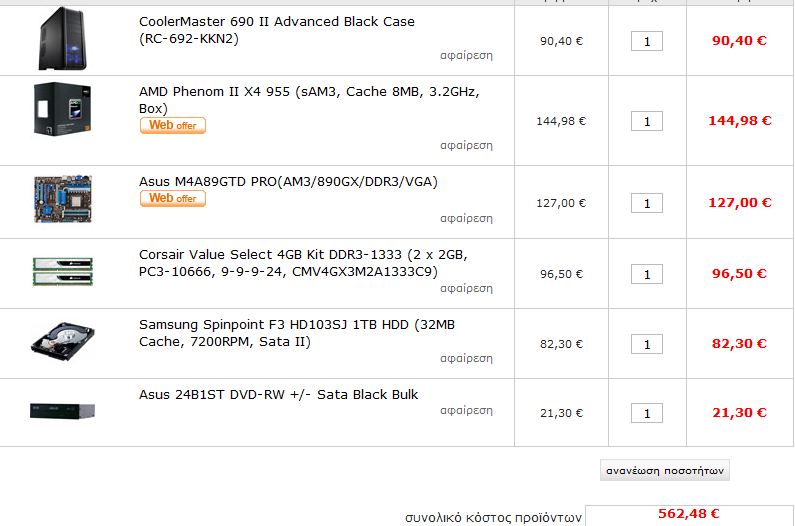Open the Asus M4A89GTD motherboard image
Viewport: 795px width, 526px height.
pyautogui.click(x=62, y=198)
